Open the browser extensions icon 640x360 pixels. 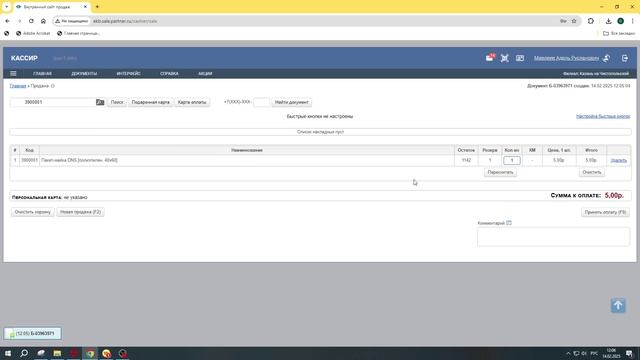(591, 21)
